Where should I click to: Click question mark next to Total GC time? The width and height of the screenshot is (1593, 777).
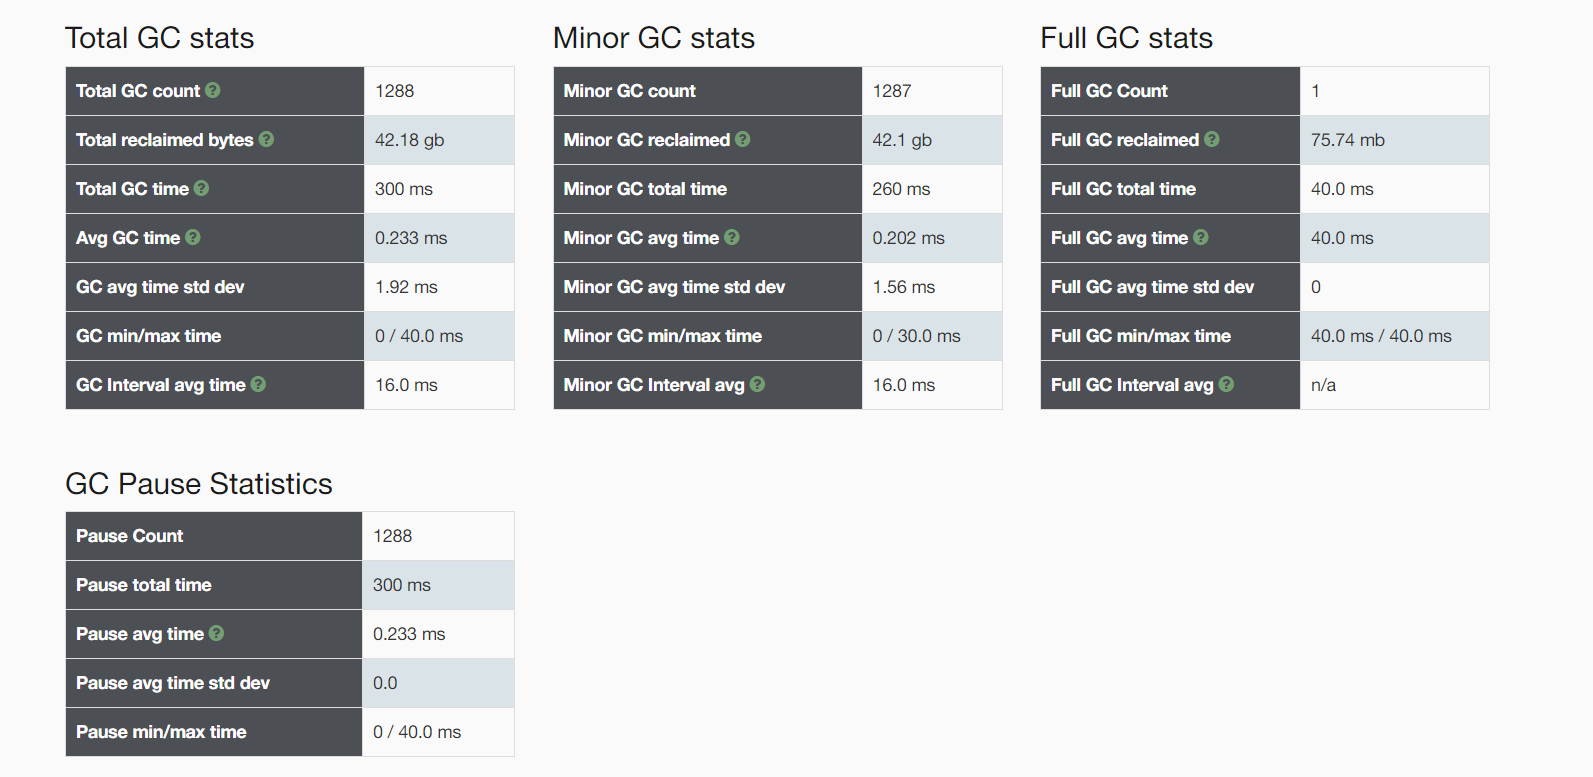coord(202,188)
